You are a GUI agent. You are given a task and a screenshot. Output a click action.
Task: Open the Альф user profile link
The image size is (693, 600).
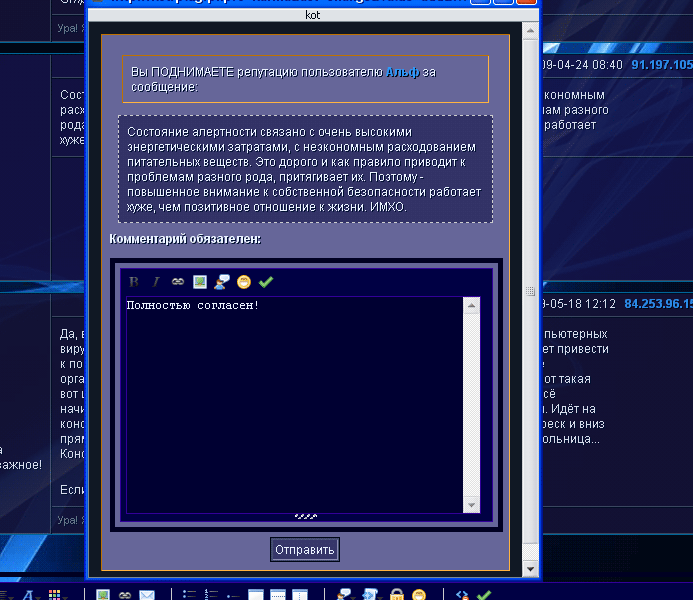coord(403,72)
